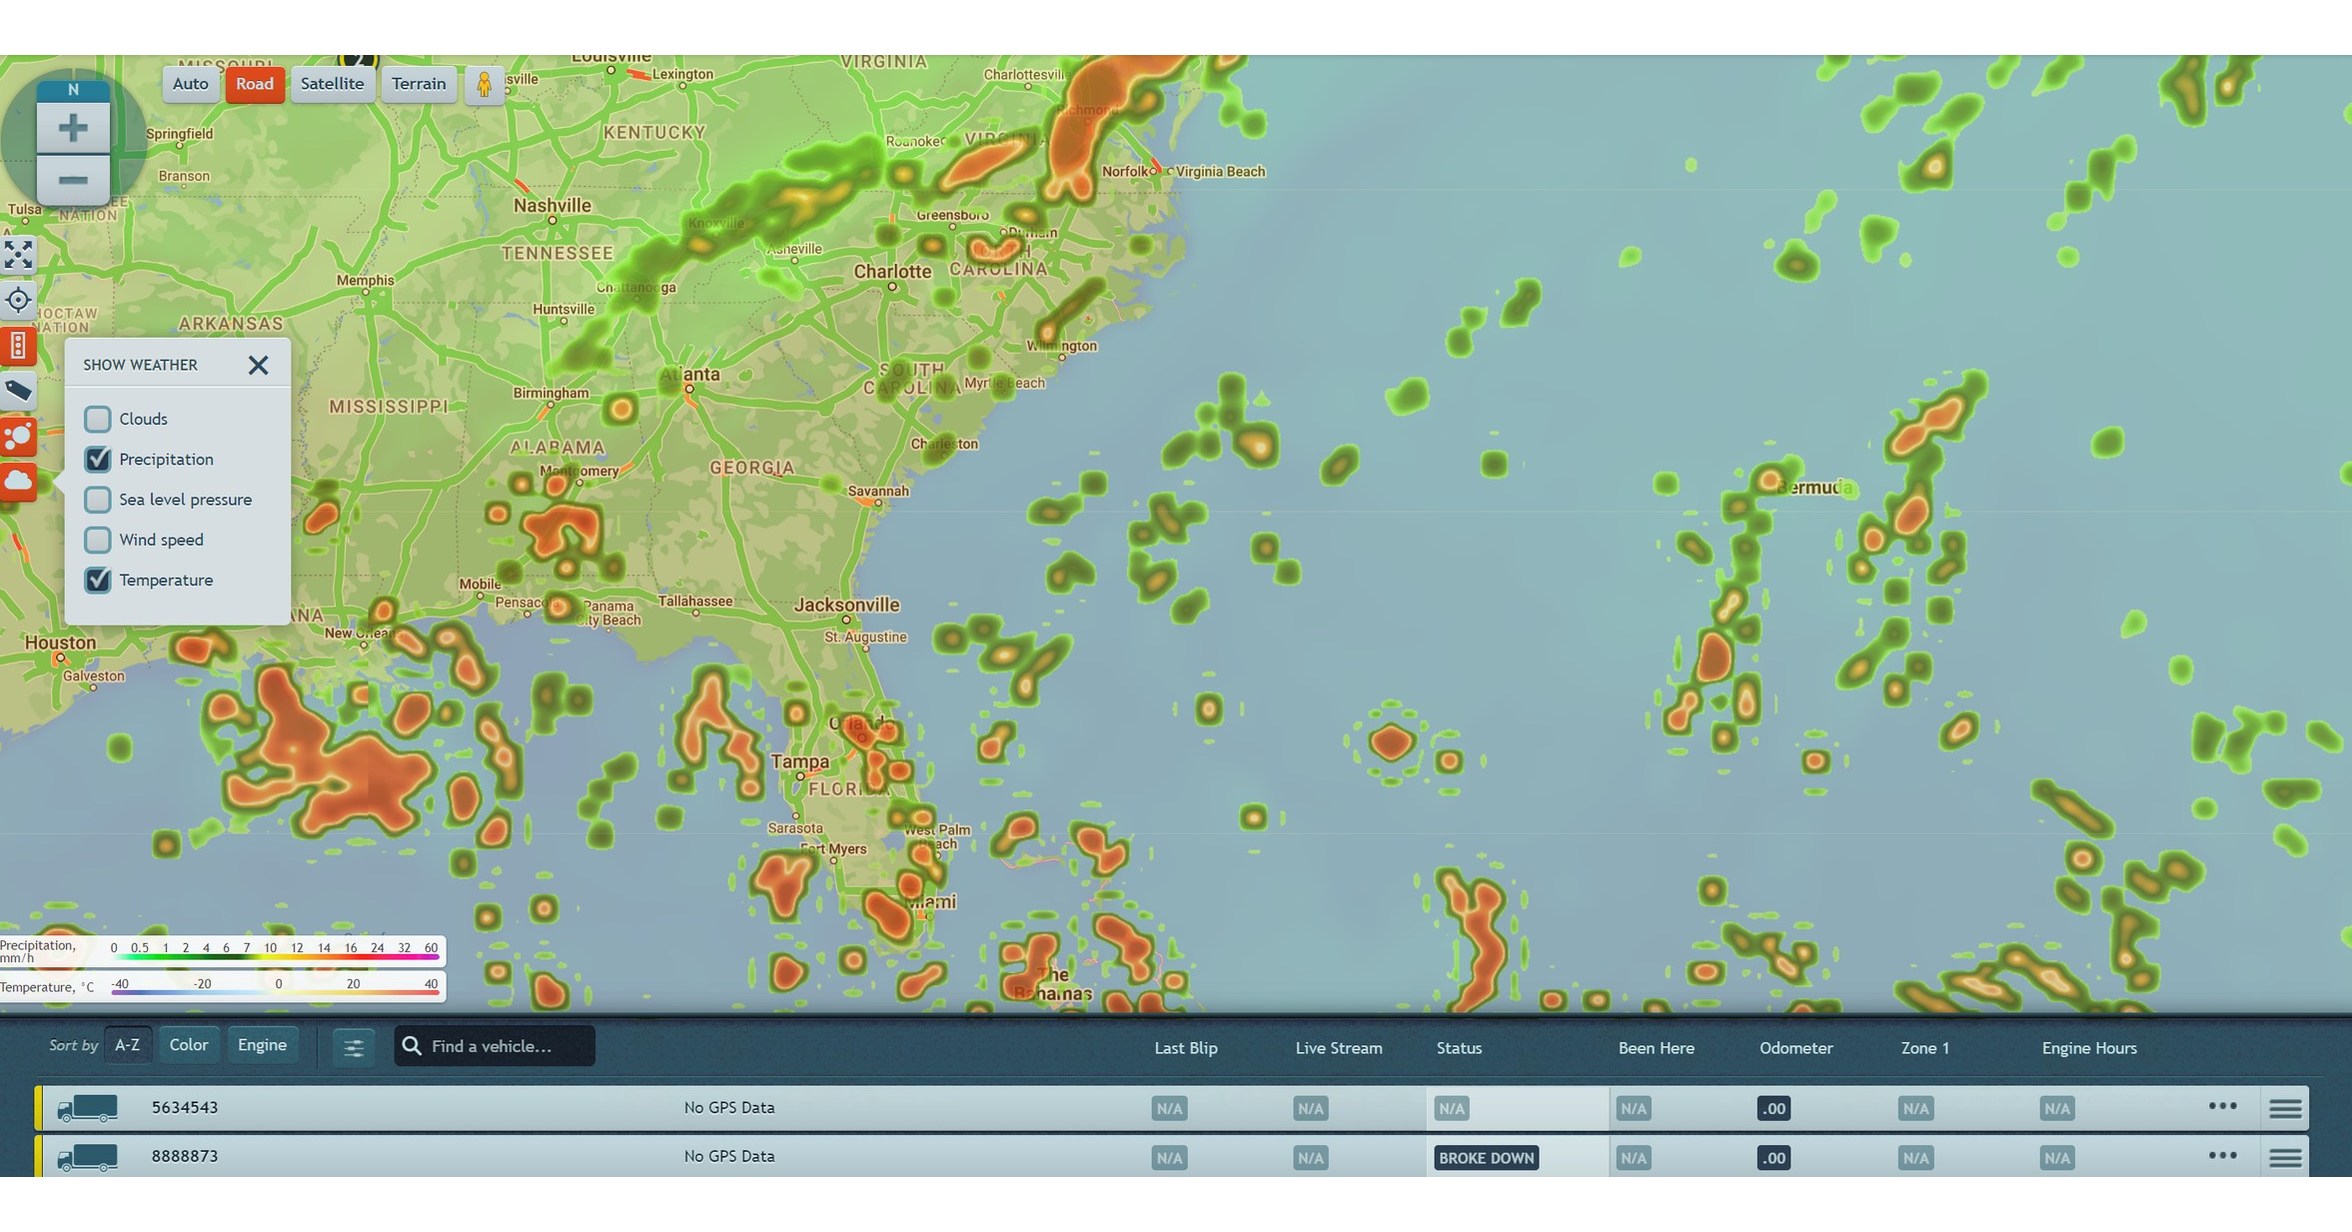2352x1232 pixels.
Task: Enable the Clouds weather layer
Action: coord(97,419)
